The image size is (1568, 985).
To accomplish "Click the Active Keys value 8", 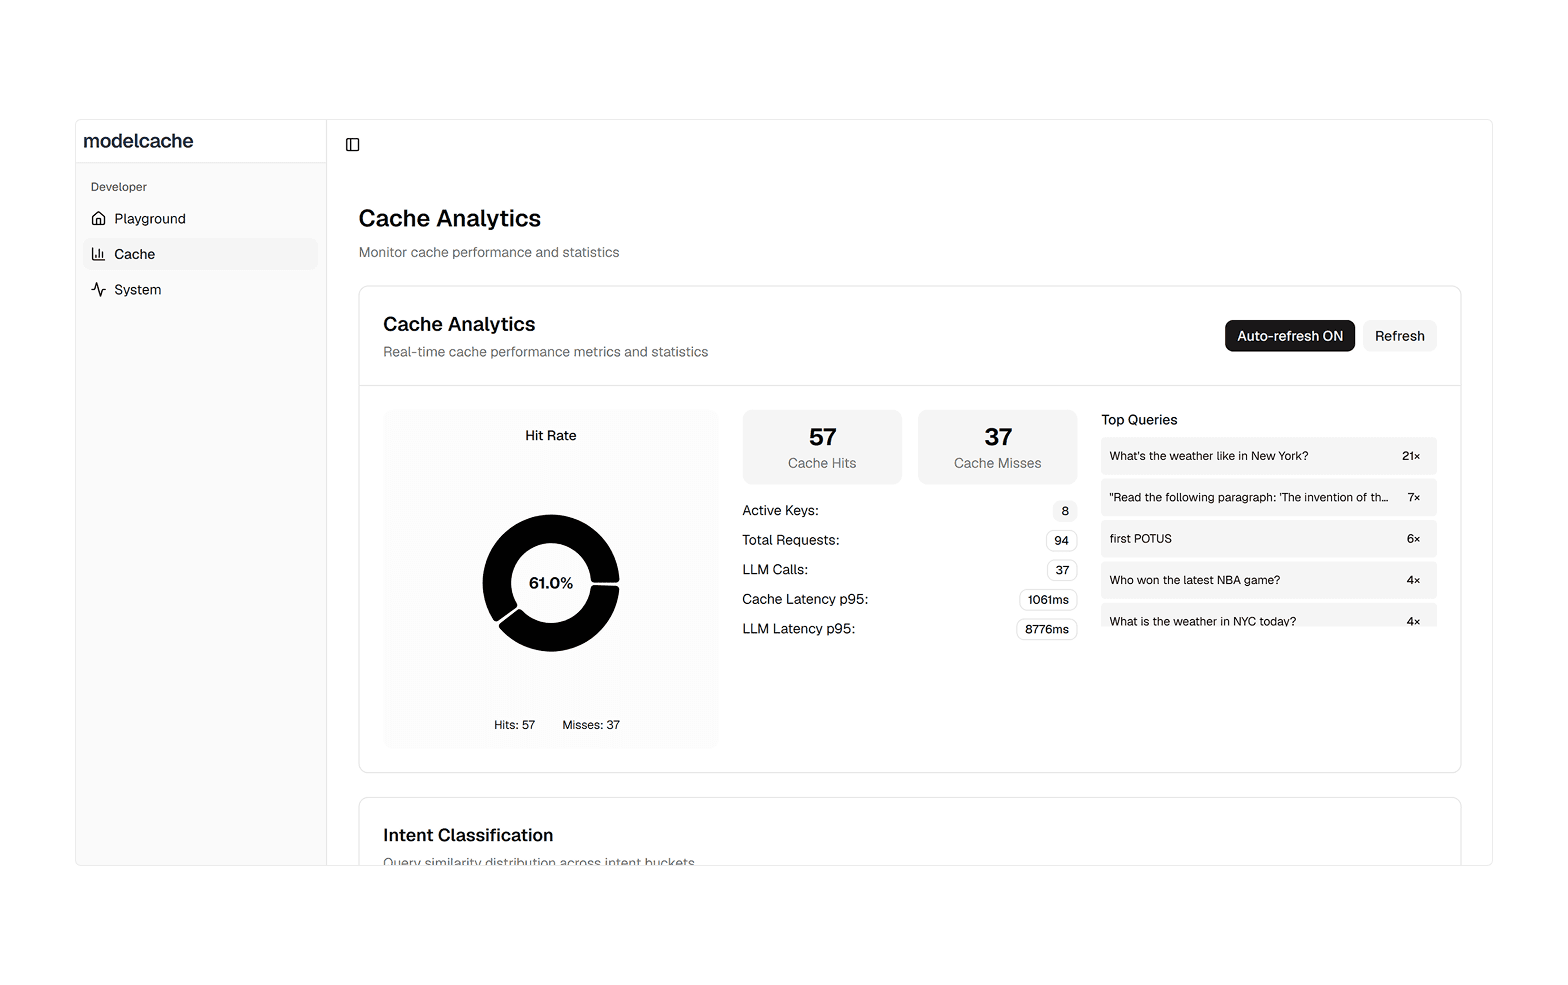I will coord(1065,511).
